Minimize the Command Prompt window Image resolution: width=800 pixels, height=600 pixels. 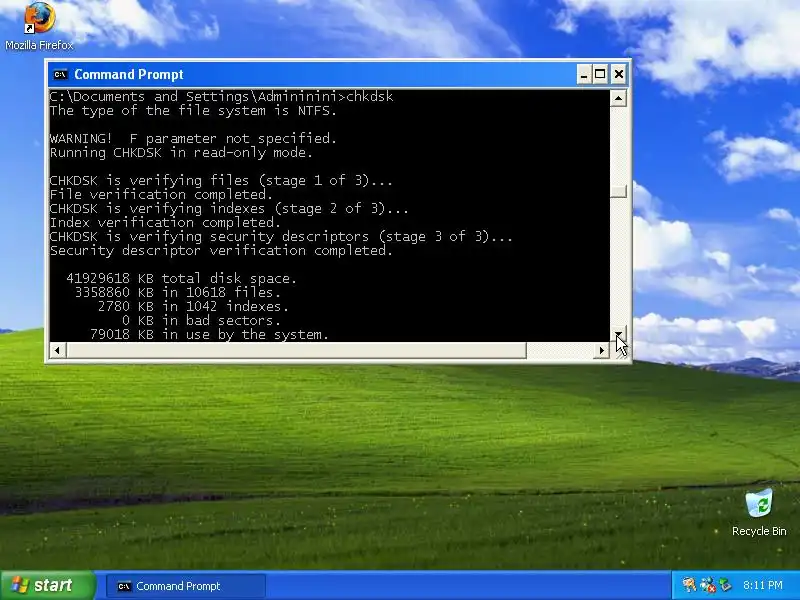pyautogui.click(x=584, y=74)
